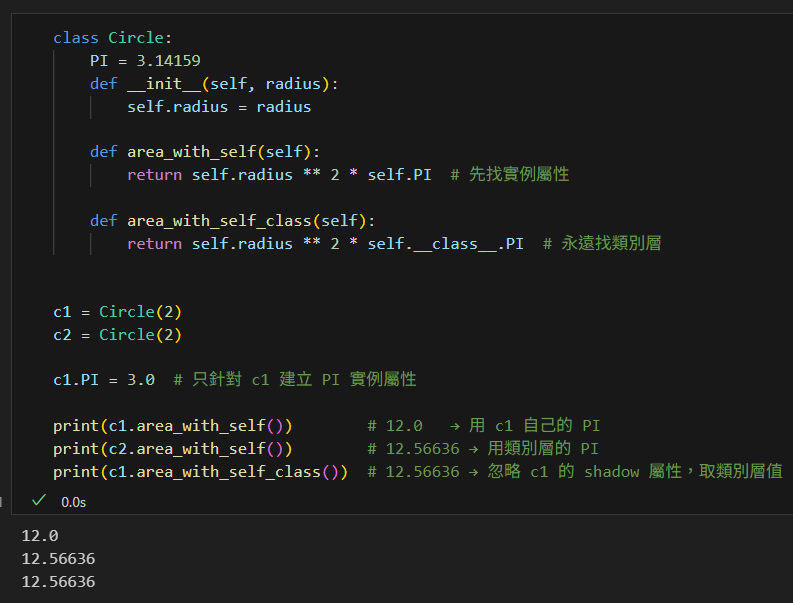Click the output line '12.0'
This screenshot has width=793, height=603.
coord(40,536)
